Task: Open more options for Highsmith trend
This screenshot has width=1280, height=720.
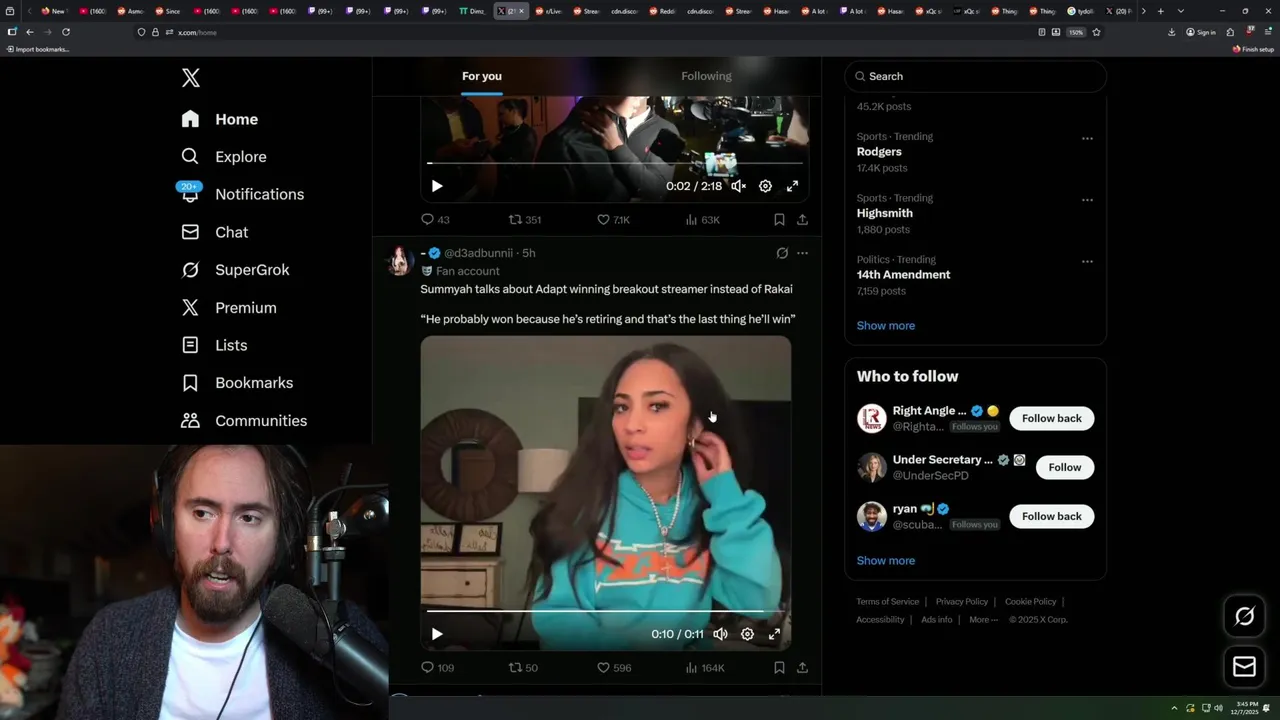Action: 1087,199
